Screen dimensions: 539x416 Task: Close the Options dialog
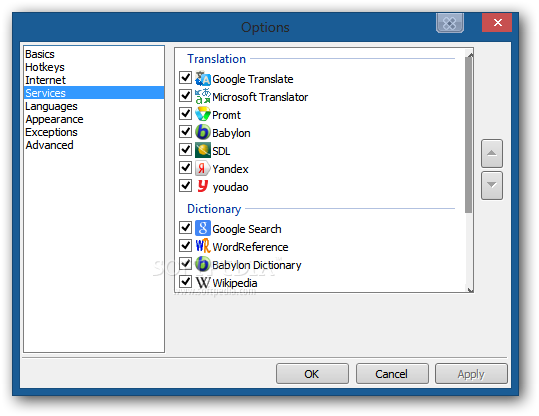pos(497,22)
